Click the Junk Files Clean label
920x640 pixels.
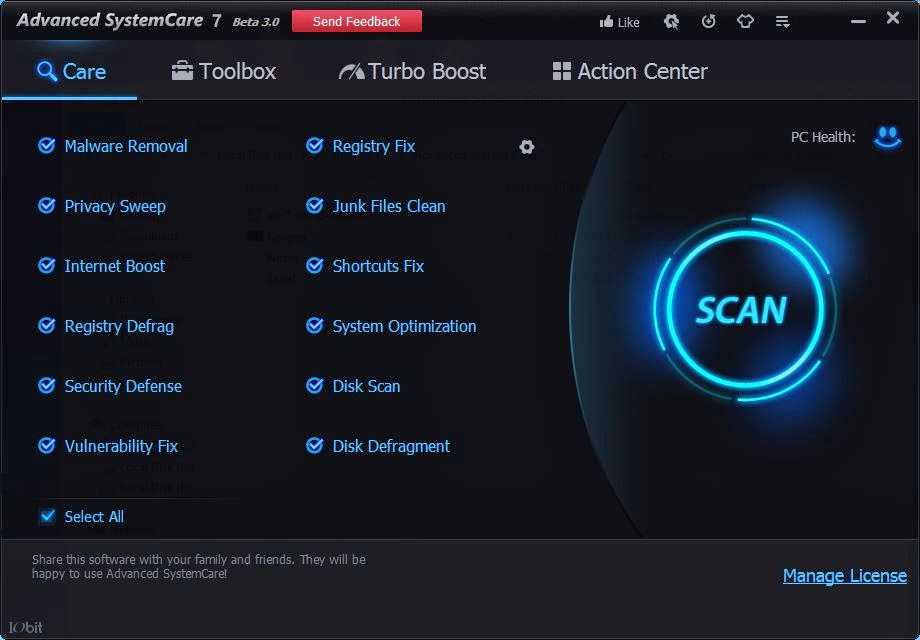389,206
